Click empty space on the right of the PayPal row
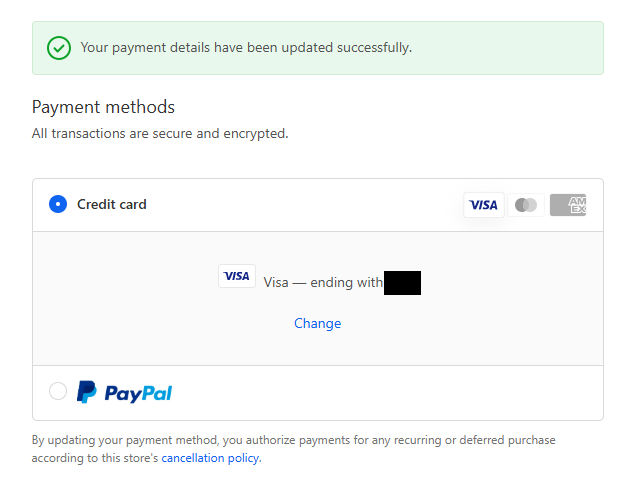 pos(450,393)
